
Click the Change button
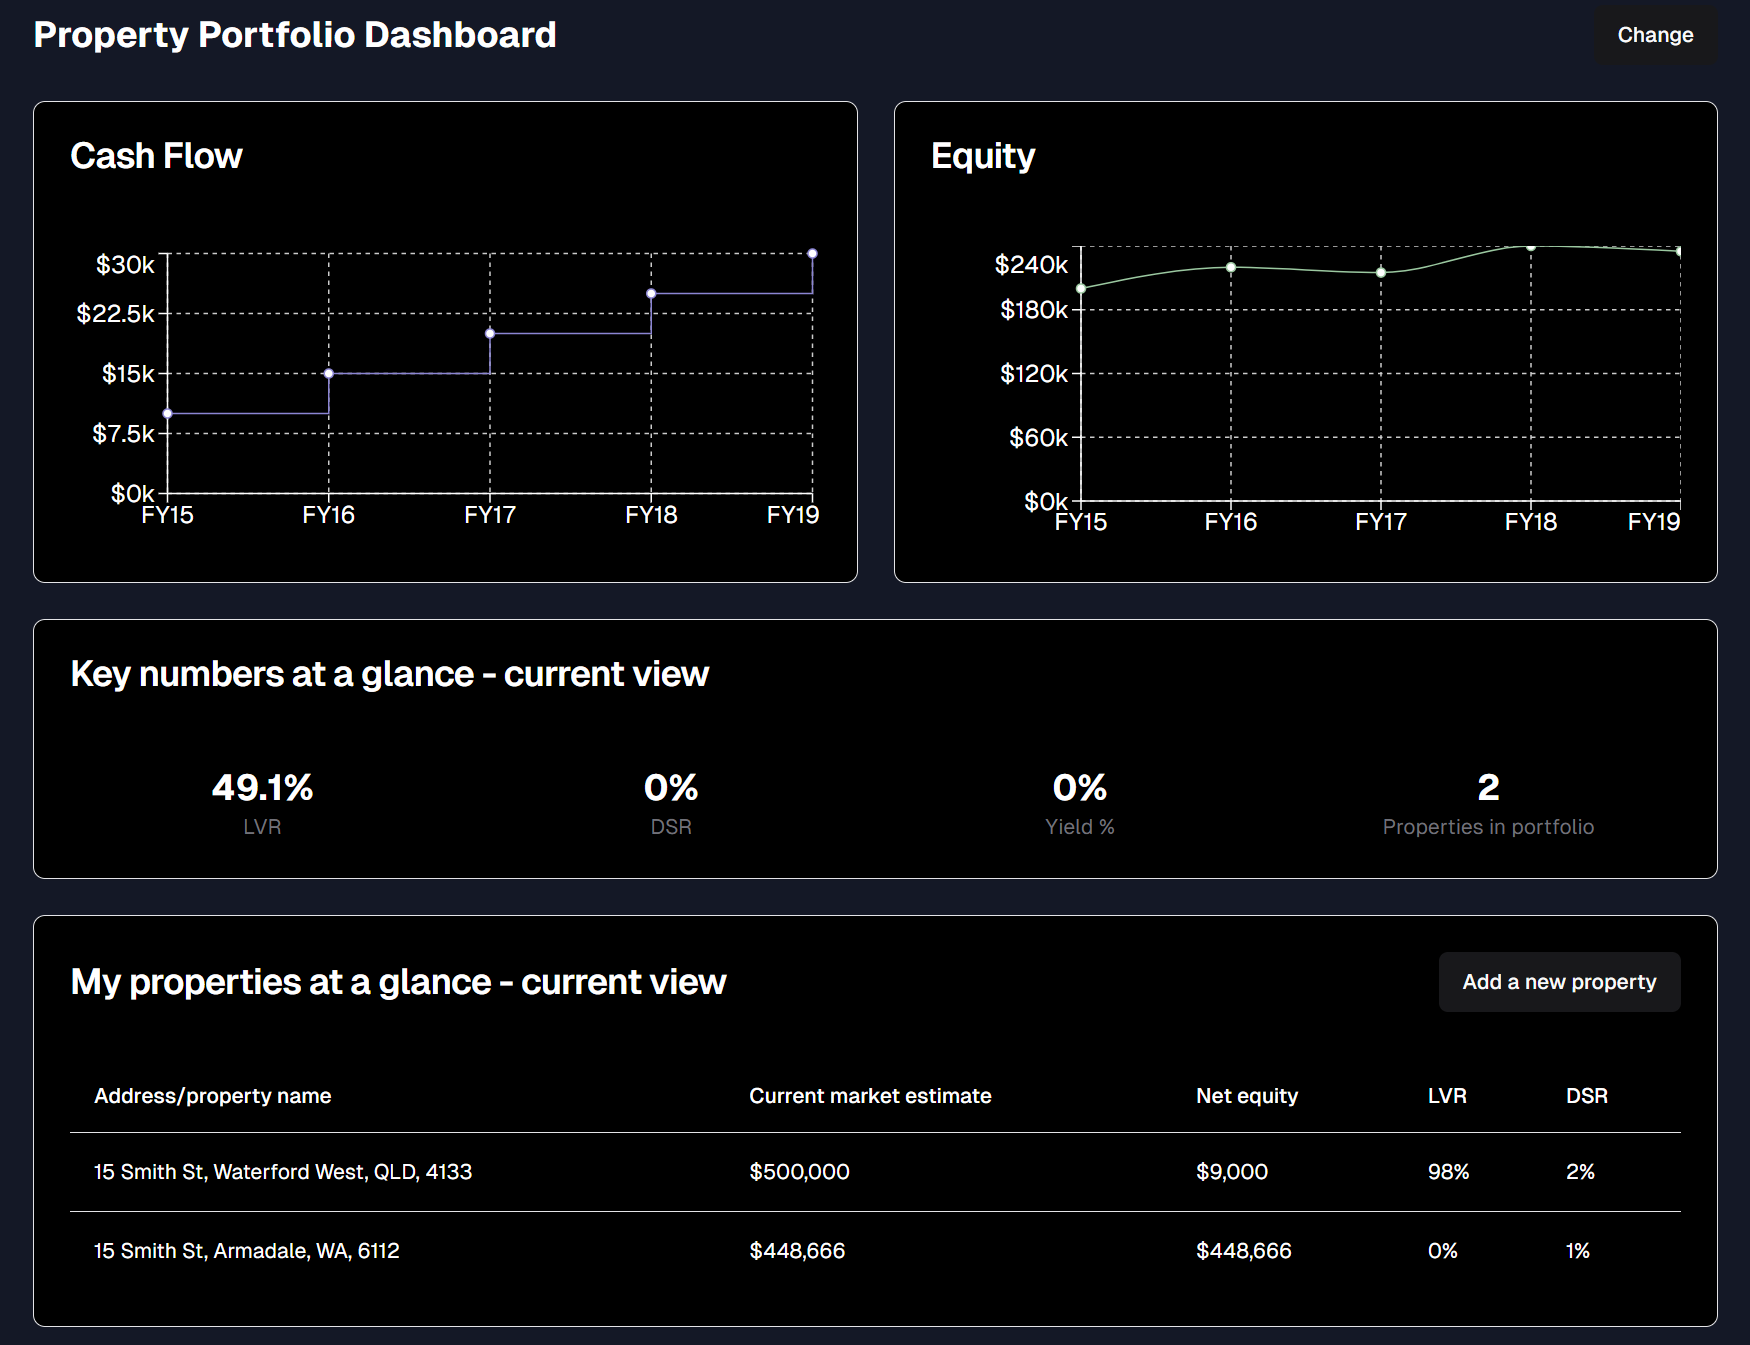click(1653, 35)
